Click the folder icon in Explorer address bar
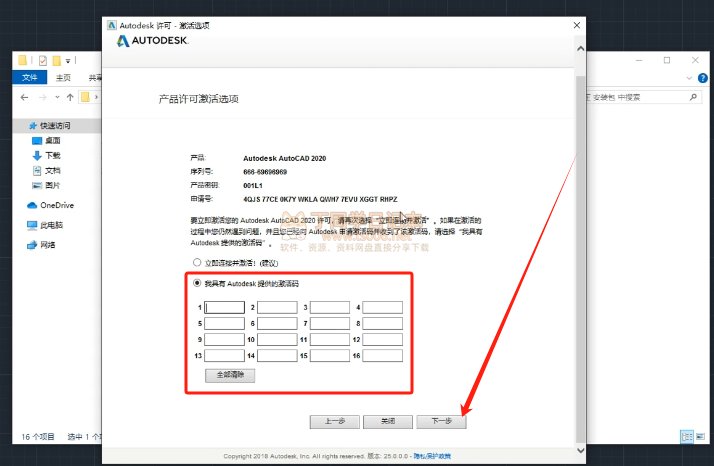 tap(85, 97)
